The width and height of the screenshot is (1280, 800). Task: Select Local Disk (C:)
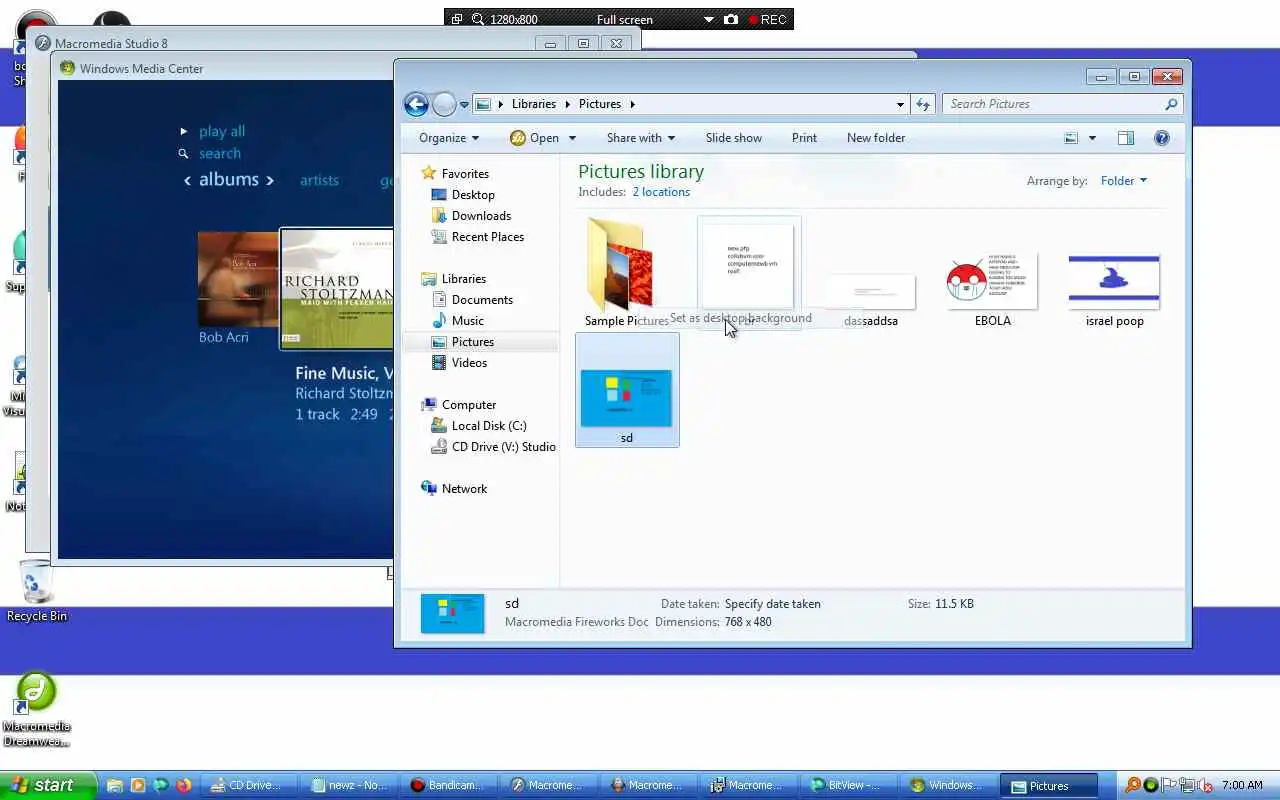point(489,425)
